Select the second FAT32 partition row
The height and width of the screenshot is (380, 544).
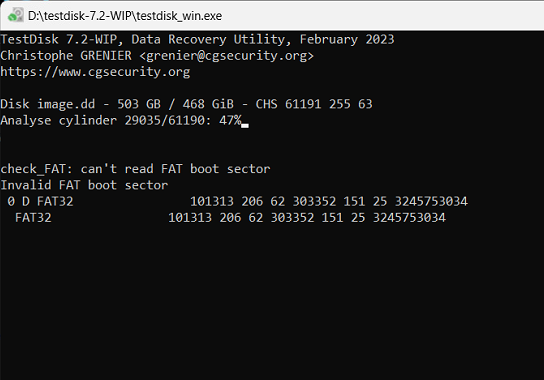click(230, 218)
